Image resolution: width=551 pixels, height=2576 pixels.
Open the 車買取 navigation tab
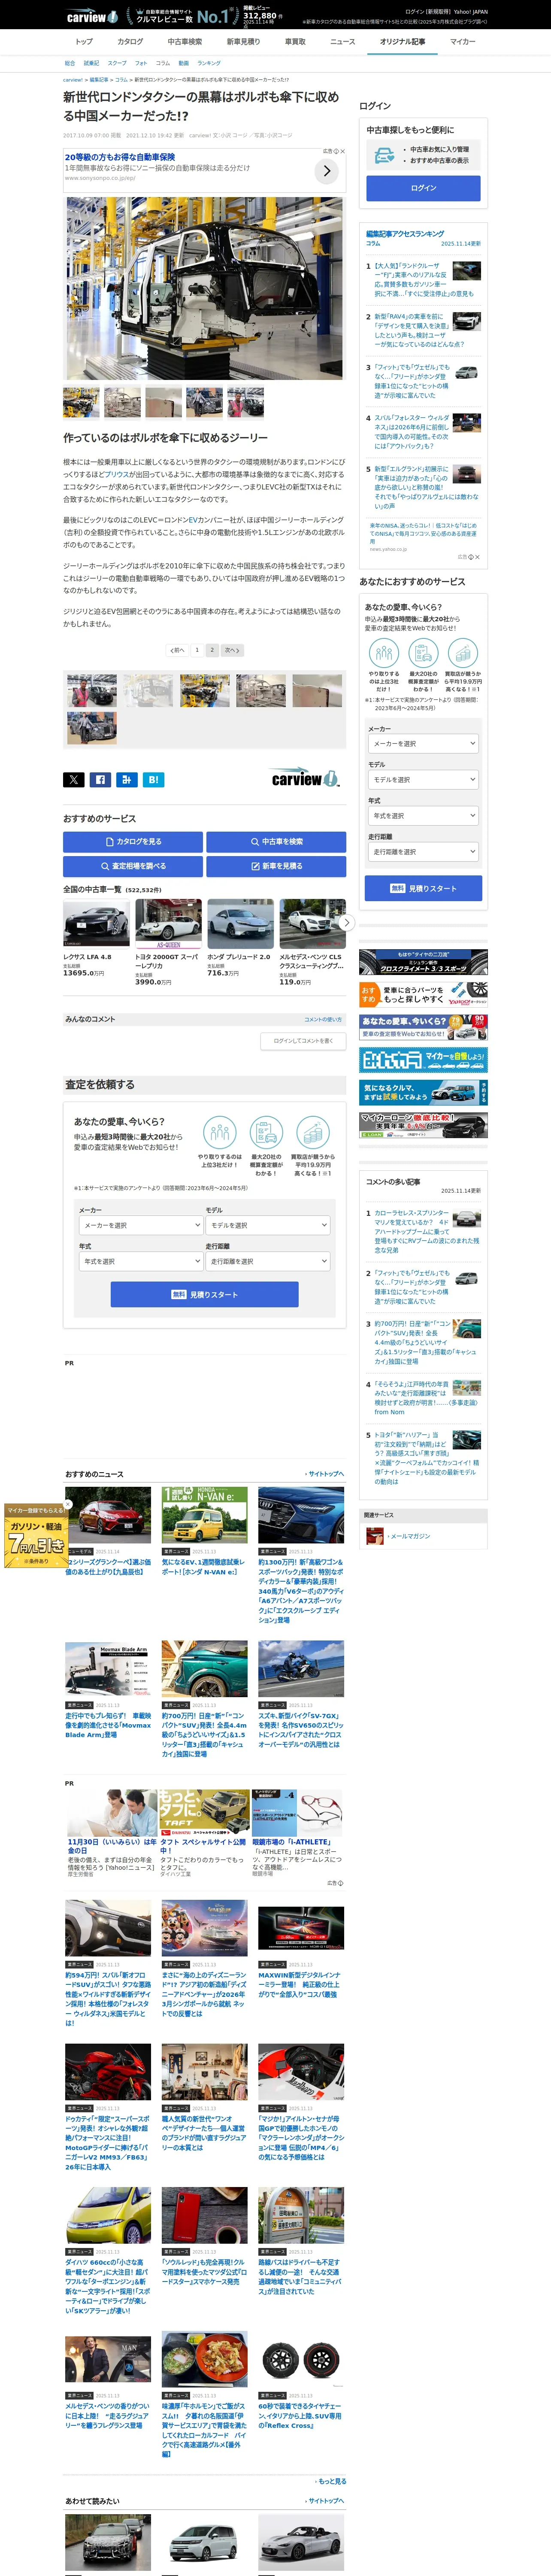pyautogui.click(x=295, y=42)
